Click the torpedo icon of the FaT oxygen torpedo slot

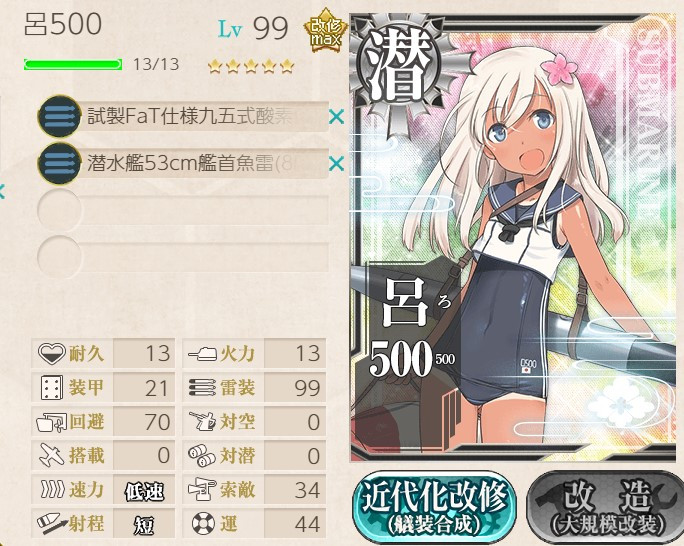(59, 116)
